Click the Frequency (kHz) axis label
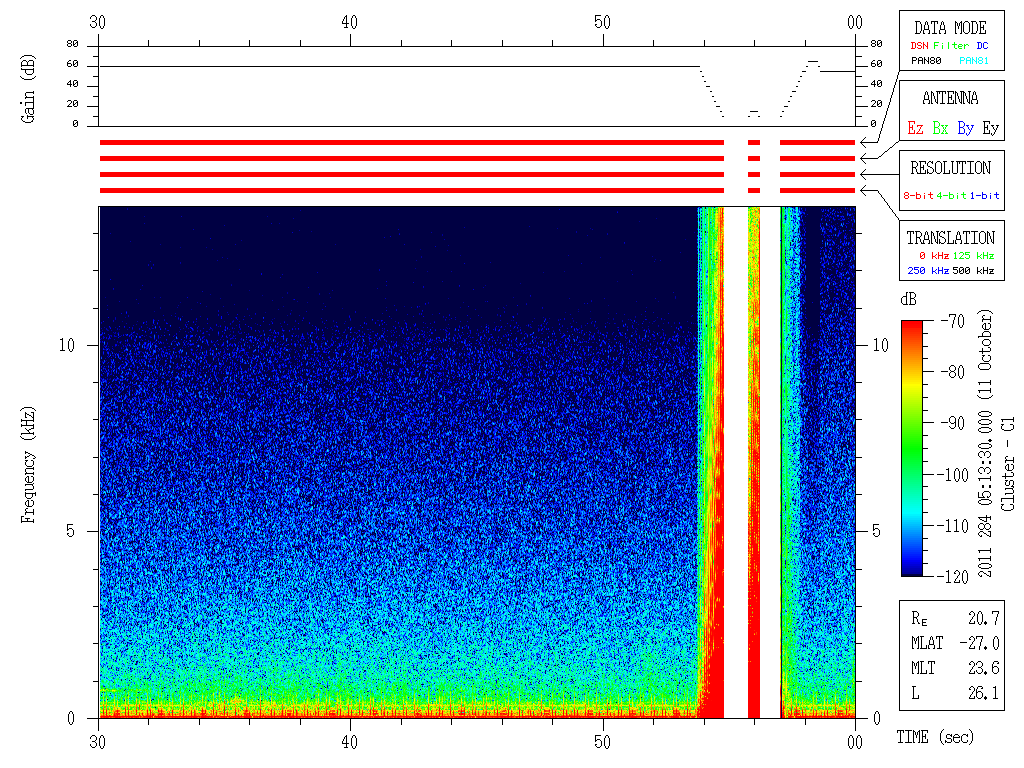 27,465
